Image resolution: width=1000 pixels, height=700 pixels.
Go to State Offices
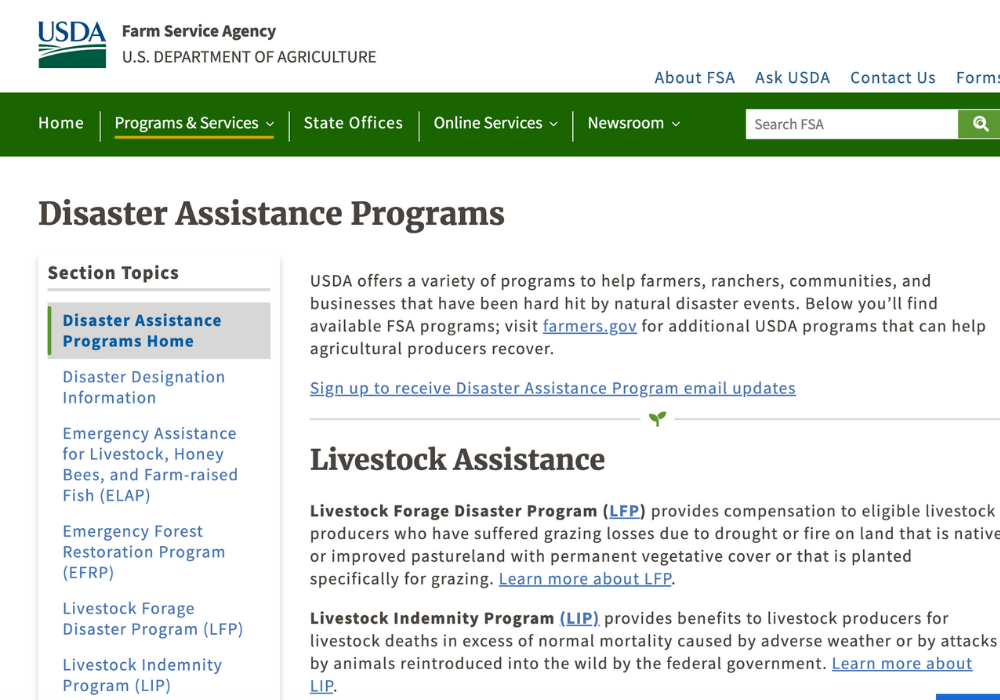tap(353, 123)
